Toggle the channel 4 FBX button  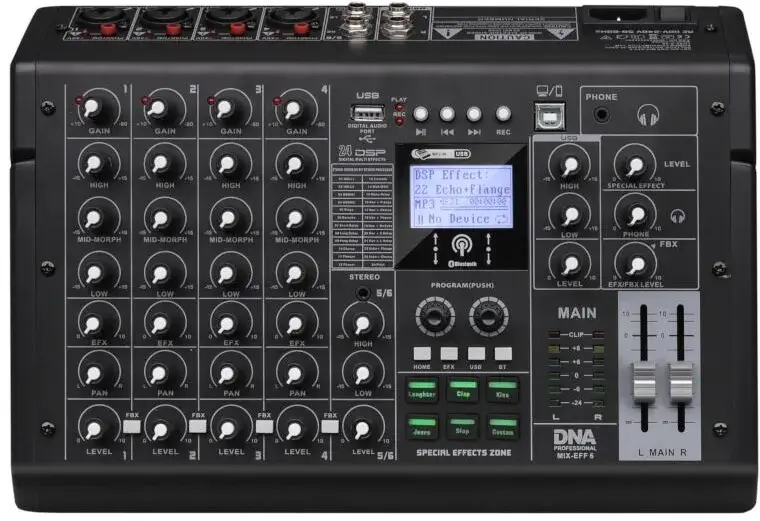pyautogui.click(x=330, y=426)
